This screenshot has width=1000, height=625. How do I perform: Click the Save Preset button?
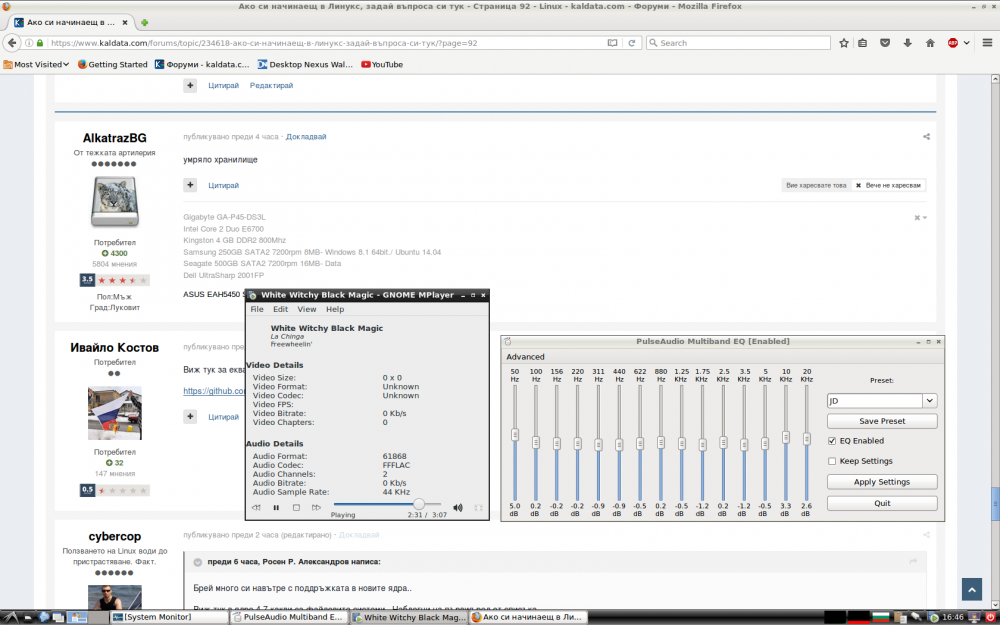pos(882,421)
